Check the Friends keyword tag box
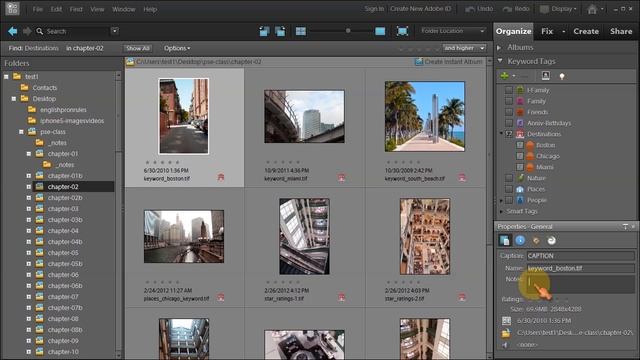Screen dimensions: 640x360 (509, 112)
